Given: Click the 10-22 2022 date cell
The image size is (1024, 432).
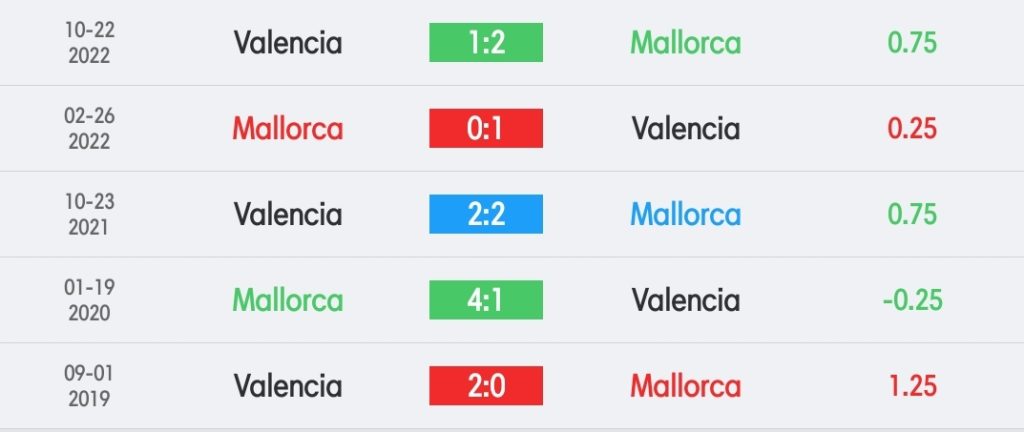Looking at the screenshot, I should (x=89, y=43).
